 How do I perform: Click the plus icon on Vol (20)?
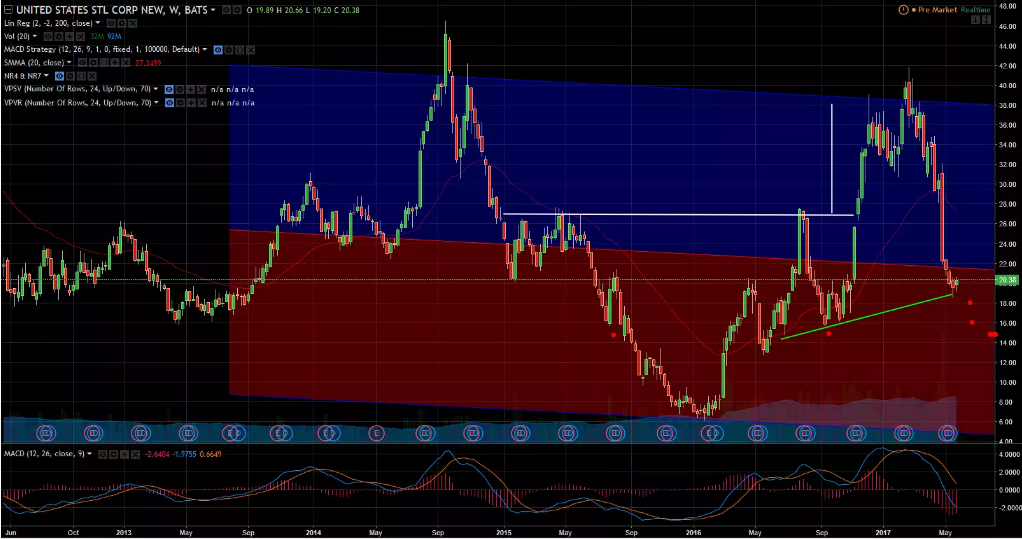[x=70, y=36]
